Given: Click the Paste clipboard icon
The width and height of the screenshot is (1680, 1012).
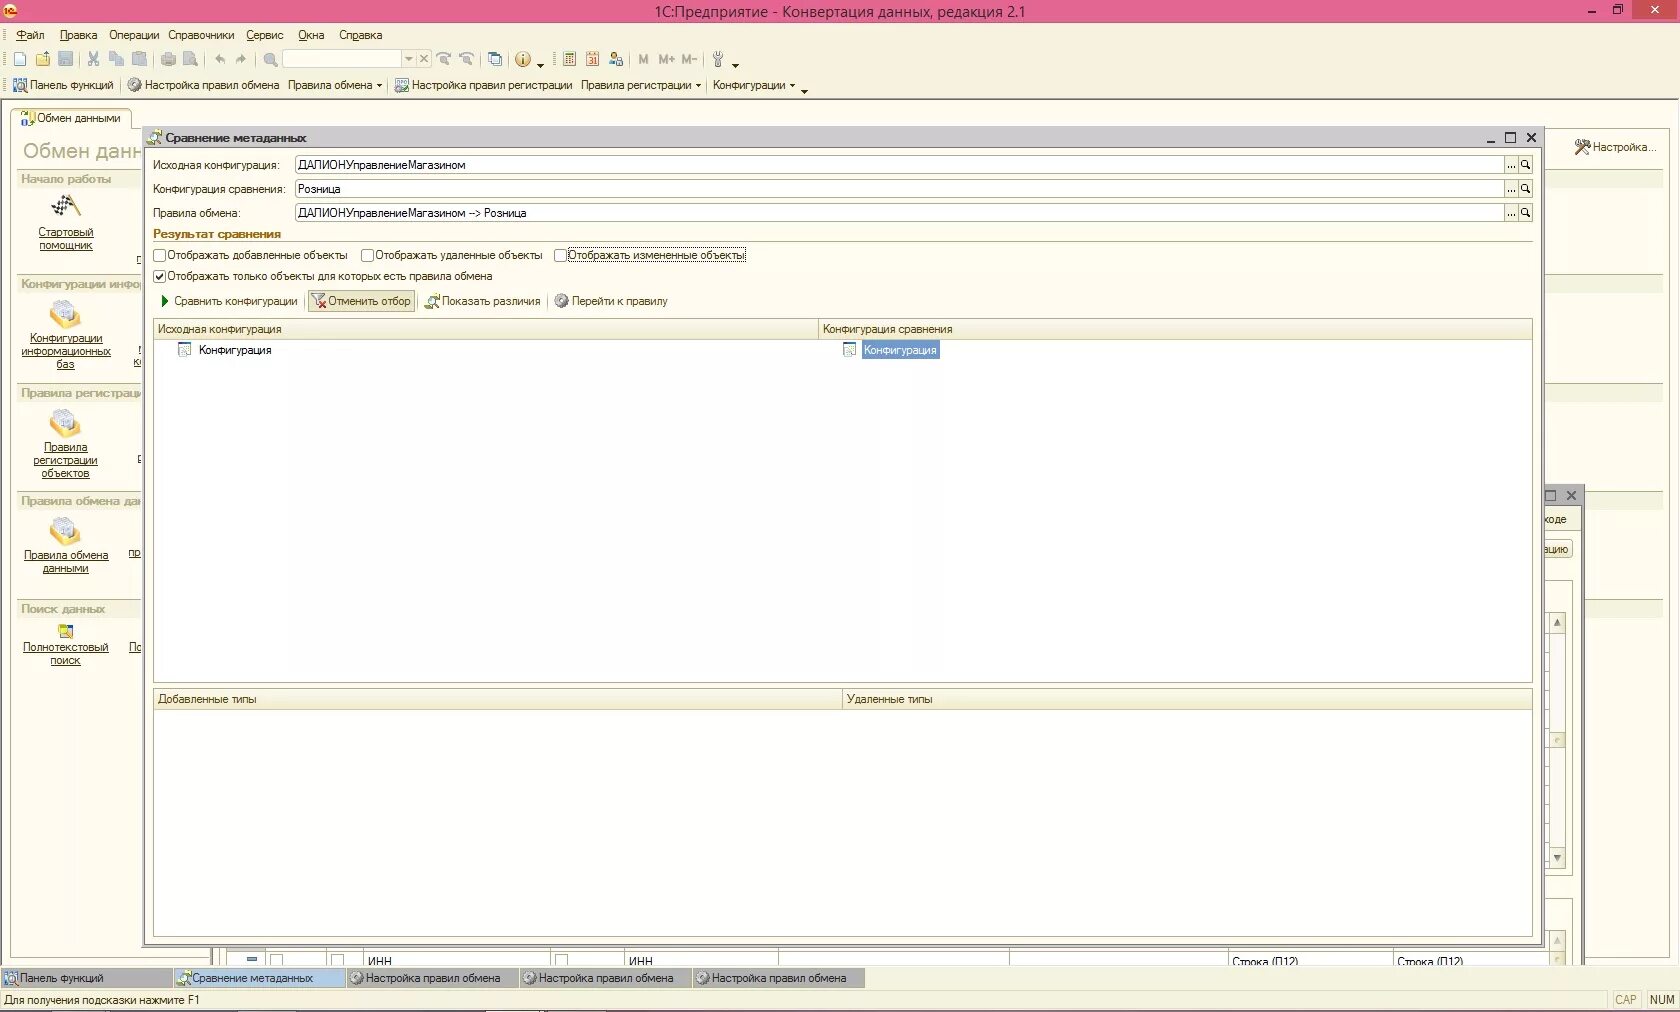Looking at the screenshot, I should [x=140, y=59].
